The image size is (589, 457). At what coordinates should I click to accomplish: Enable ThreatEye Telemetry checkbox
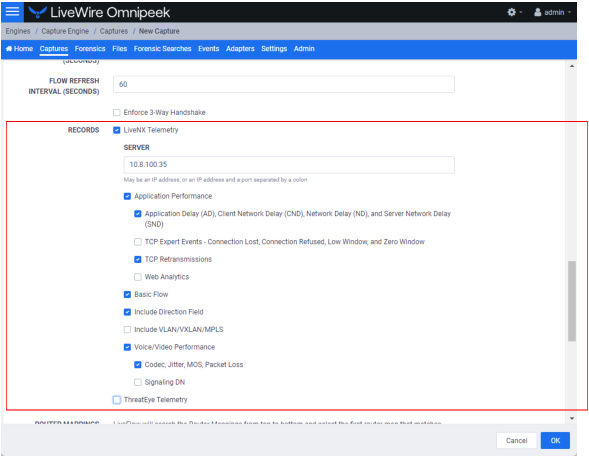(117, 400)
